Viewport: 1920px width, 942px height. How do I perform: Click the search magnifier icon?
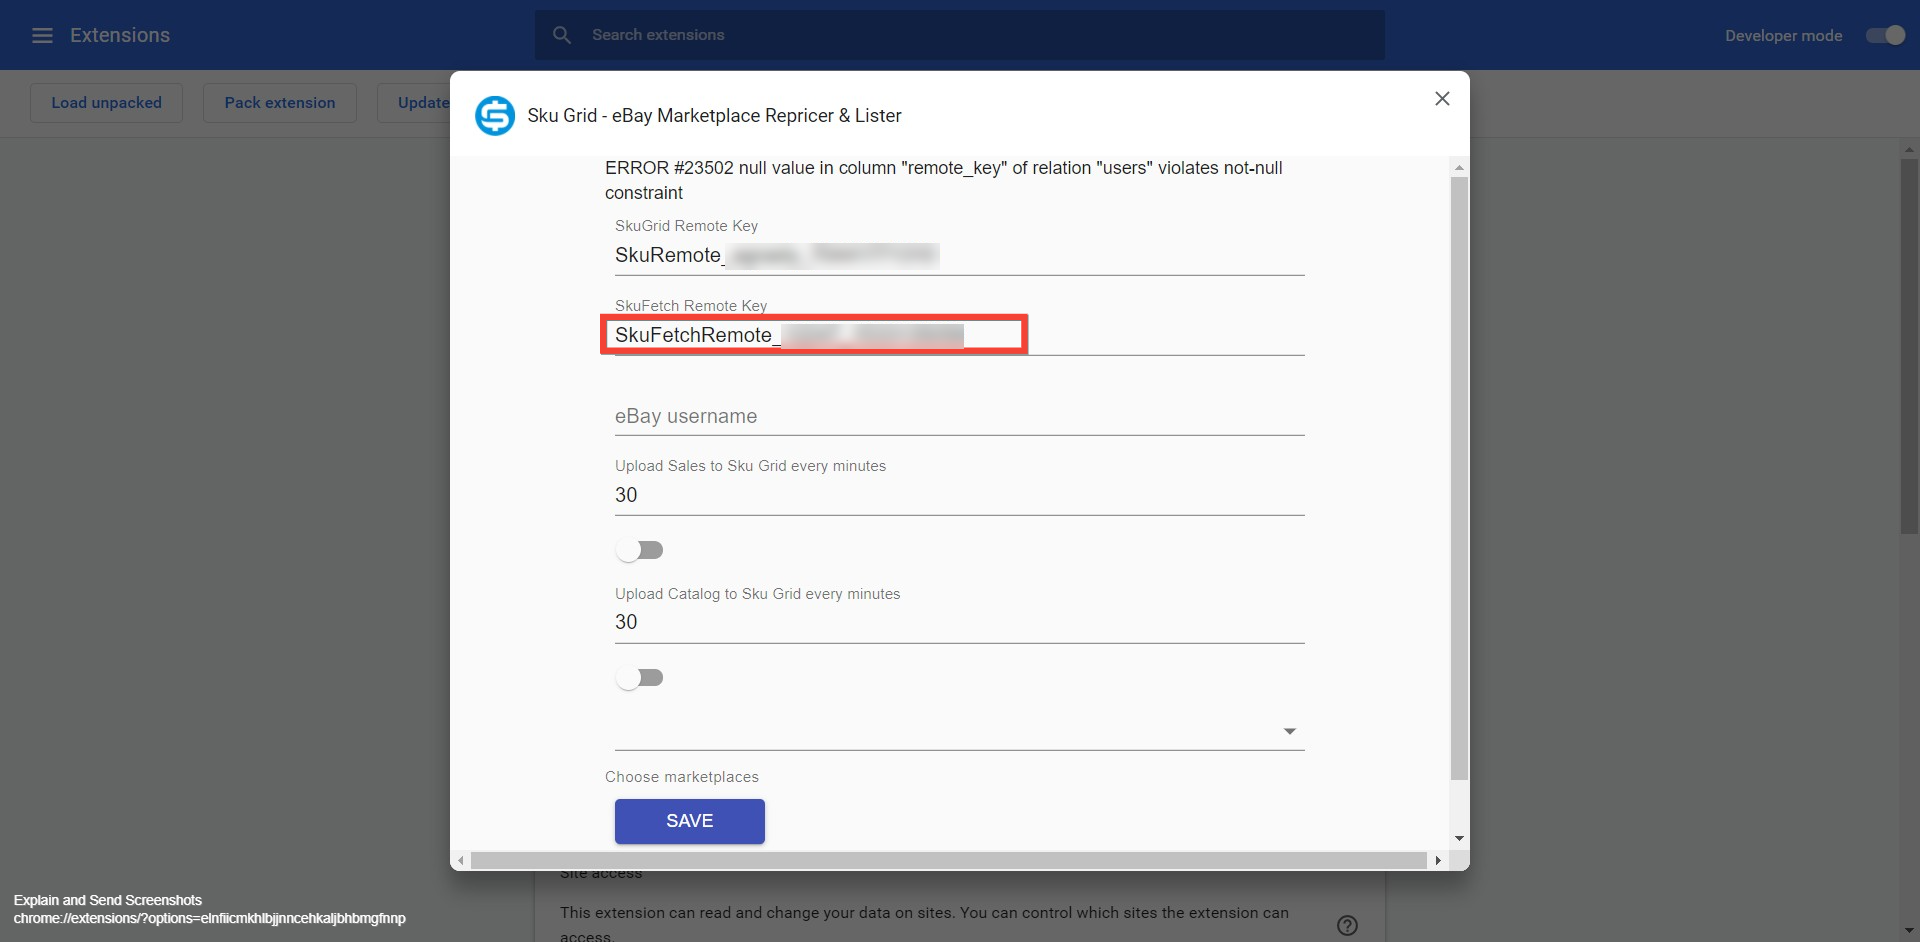point(562,35)
